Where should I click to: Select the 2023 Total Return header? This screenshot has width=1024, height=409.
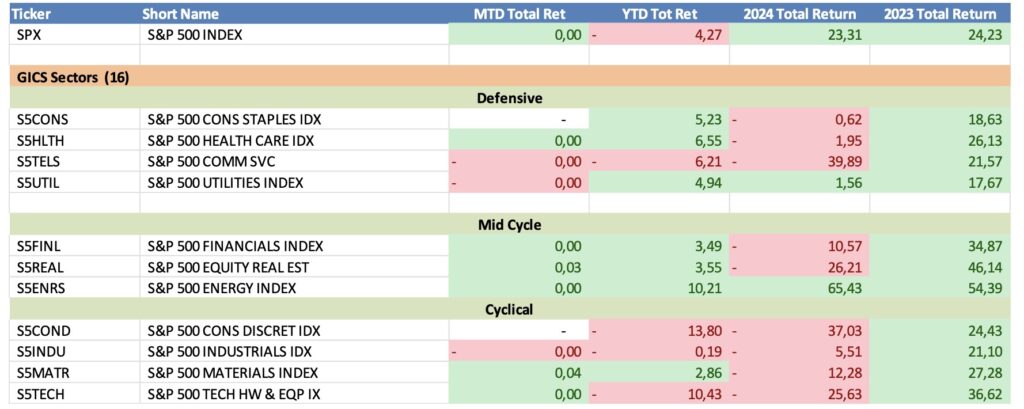pyautogui.click(x=939, y=14)
